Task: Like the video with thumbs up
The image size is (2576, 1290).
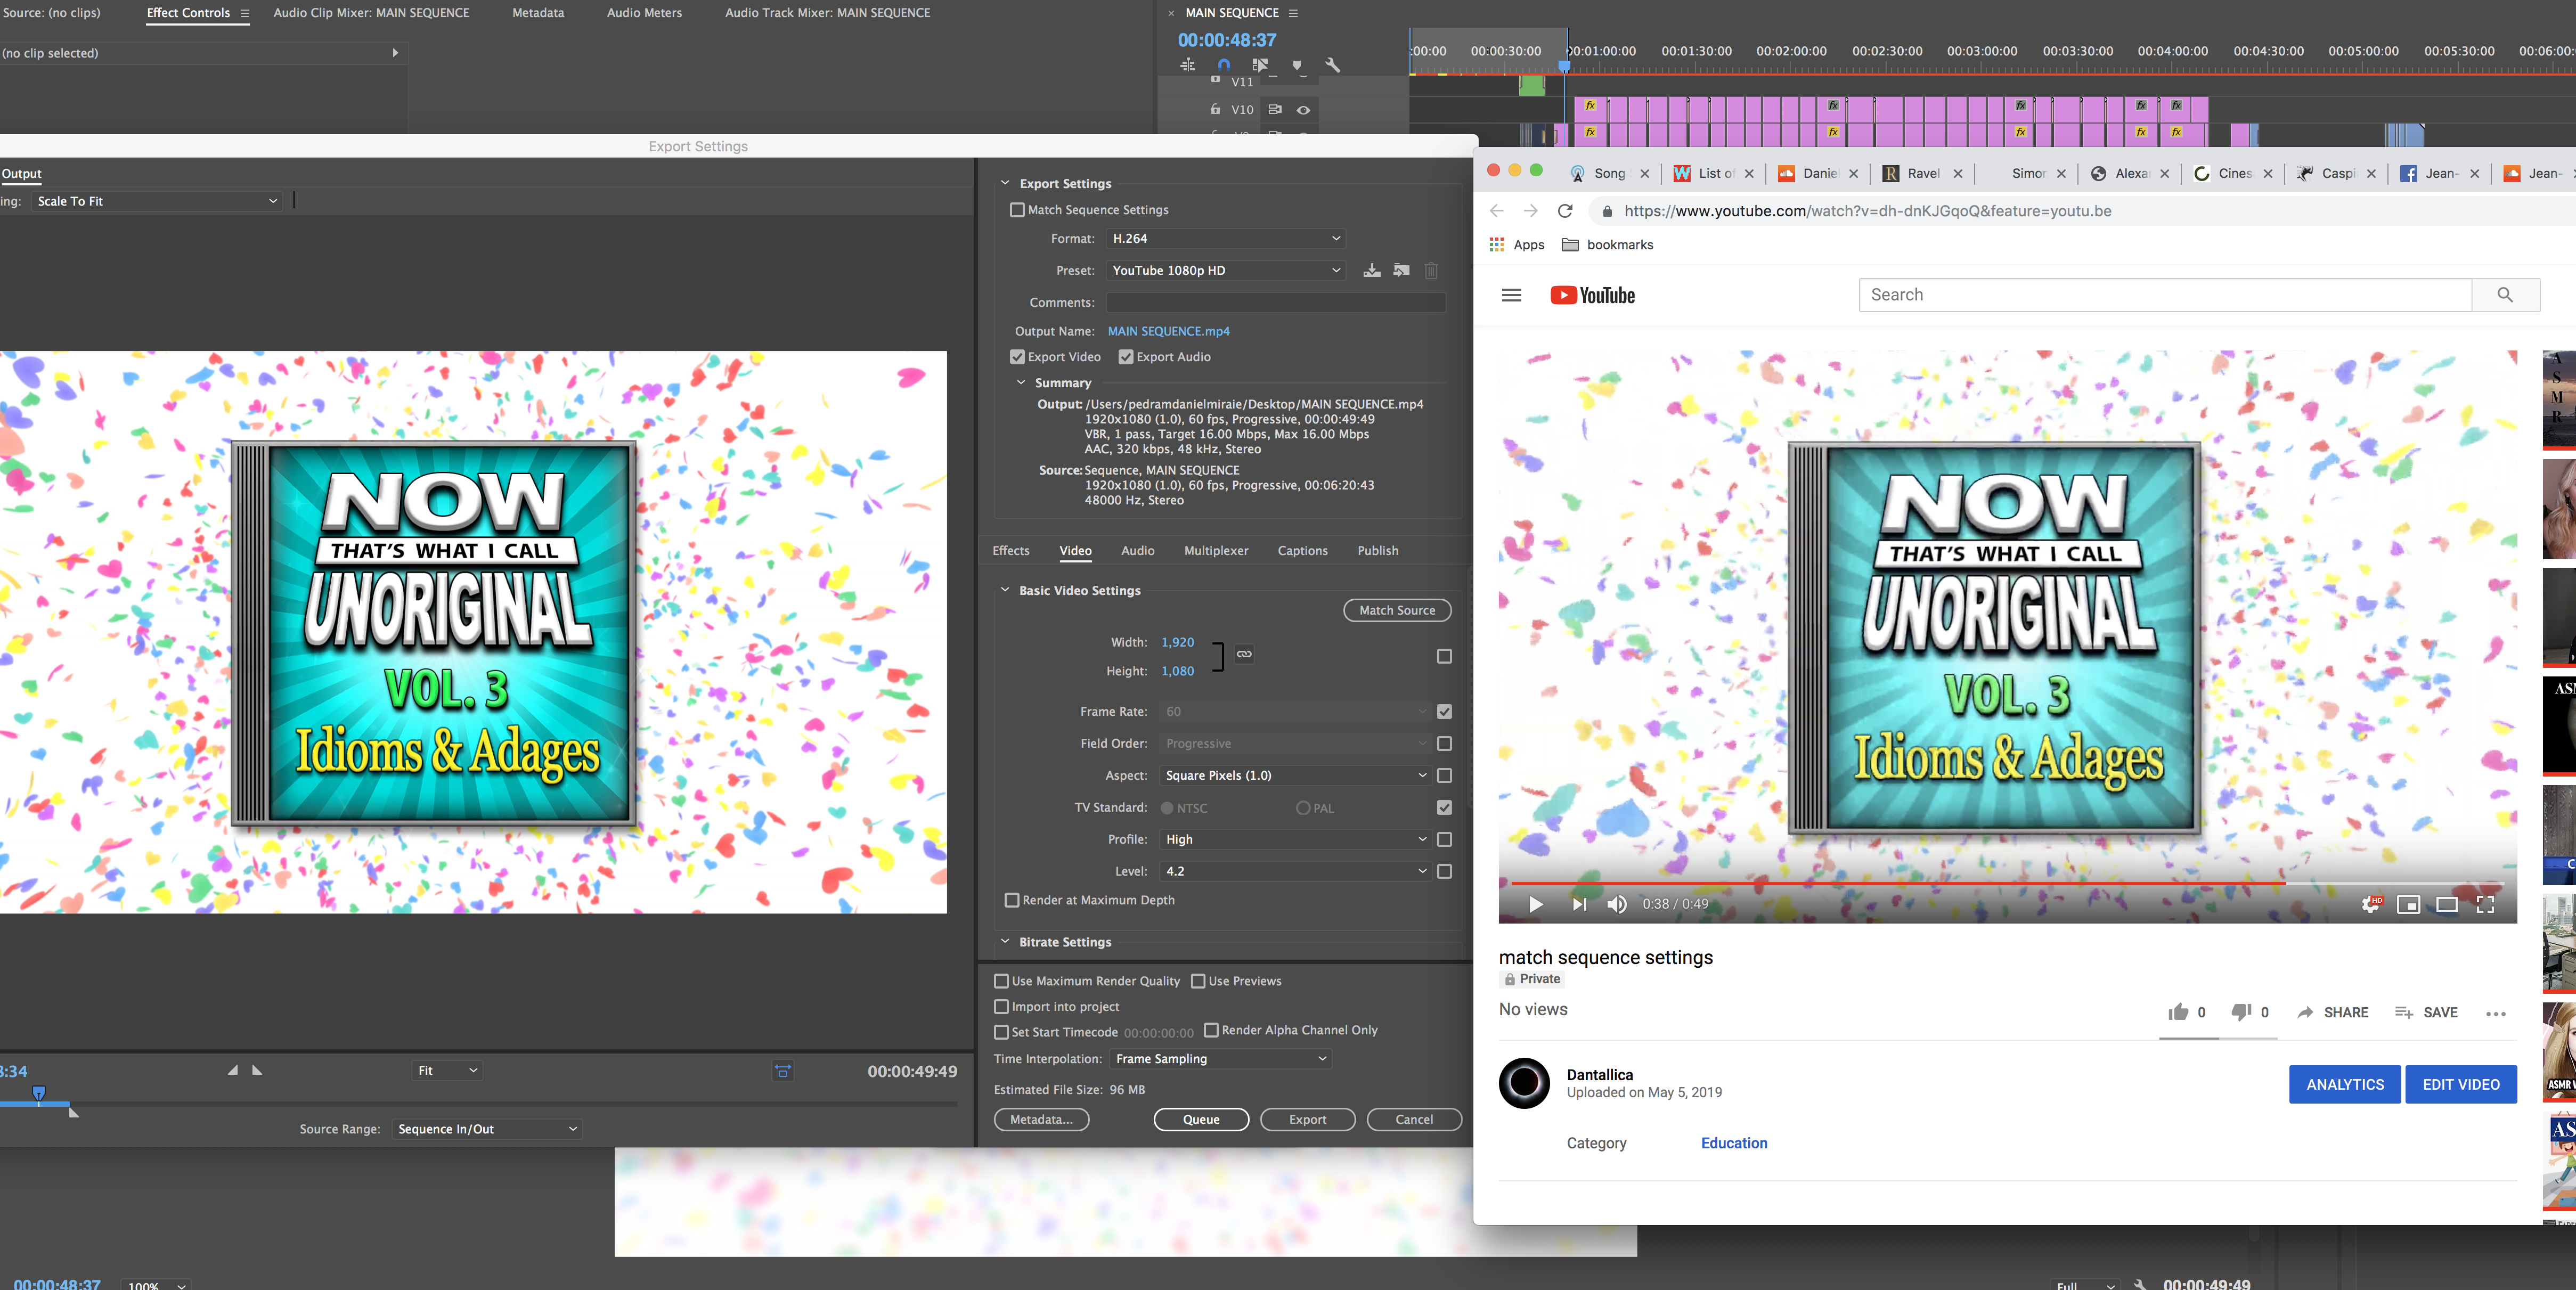Action: click(x=2178, y=1012)
